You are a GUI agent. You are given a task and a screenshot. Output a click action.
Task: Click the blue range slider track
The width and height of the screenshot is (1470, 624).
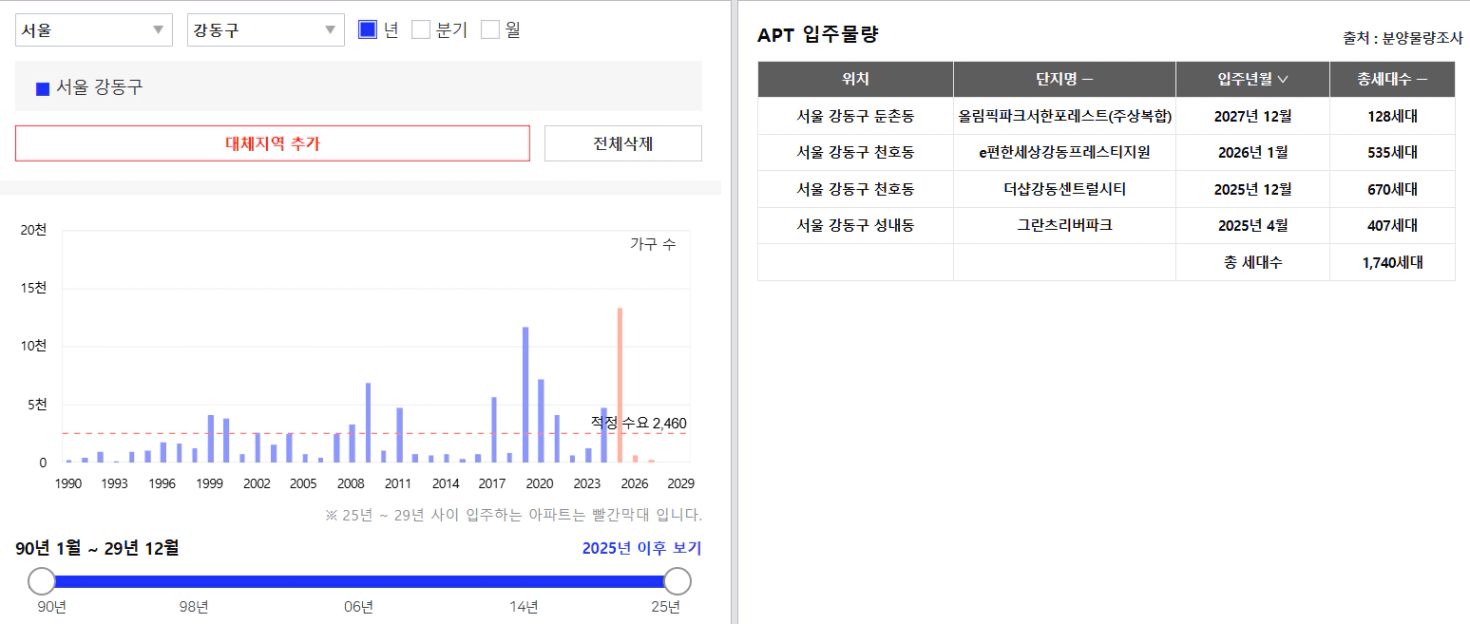360,581
